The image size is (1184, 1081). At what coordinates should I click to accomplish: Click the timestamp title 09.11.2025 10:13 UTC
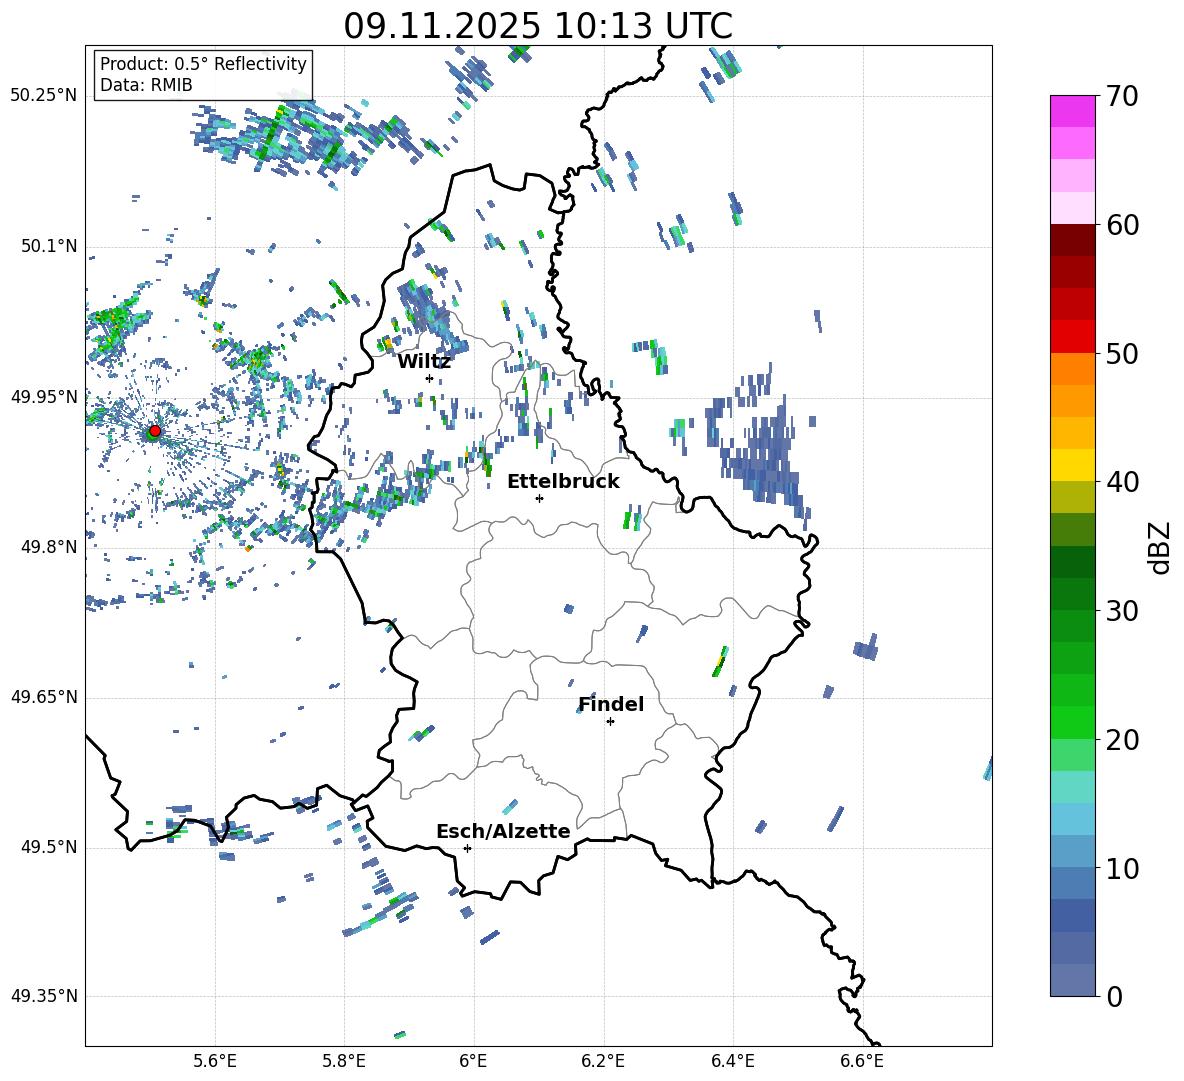click(x=538, y=26)
